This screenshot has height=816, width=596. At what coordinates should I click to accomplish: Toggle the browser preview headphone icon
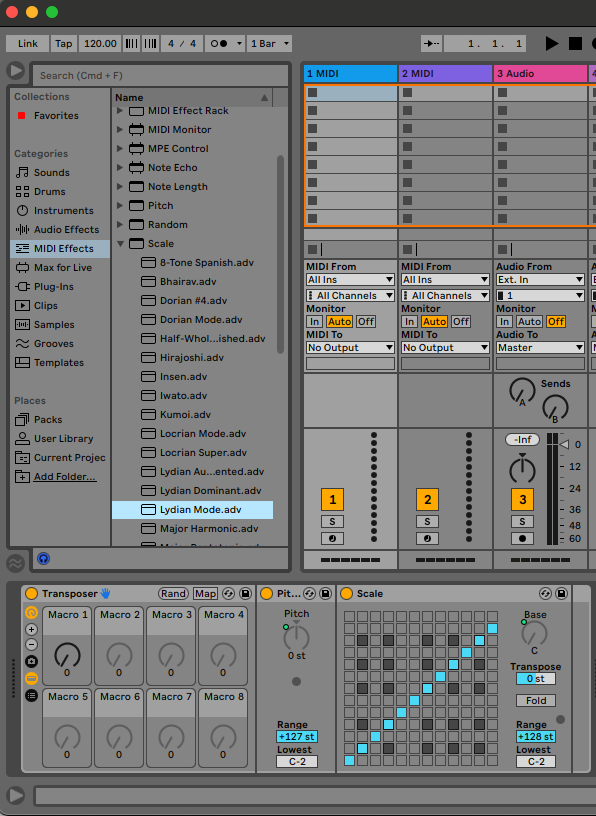click(44, 559)
